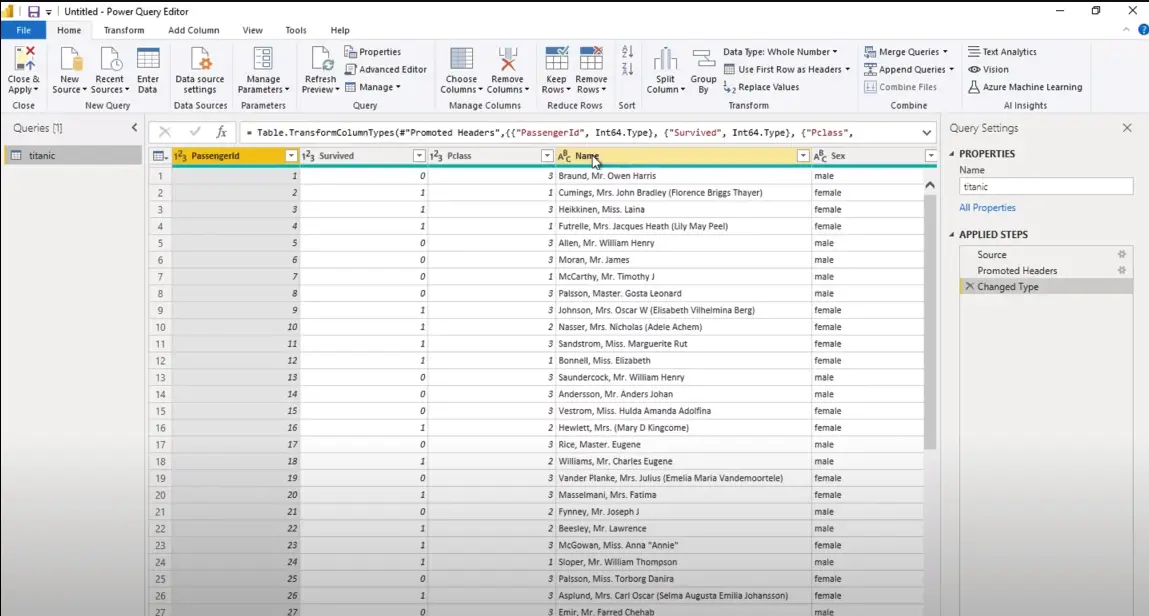
Task: Select the Source applied step
Action: (x=1046, y=254)
